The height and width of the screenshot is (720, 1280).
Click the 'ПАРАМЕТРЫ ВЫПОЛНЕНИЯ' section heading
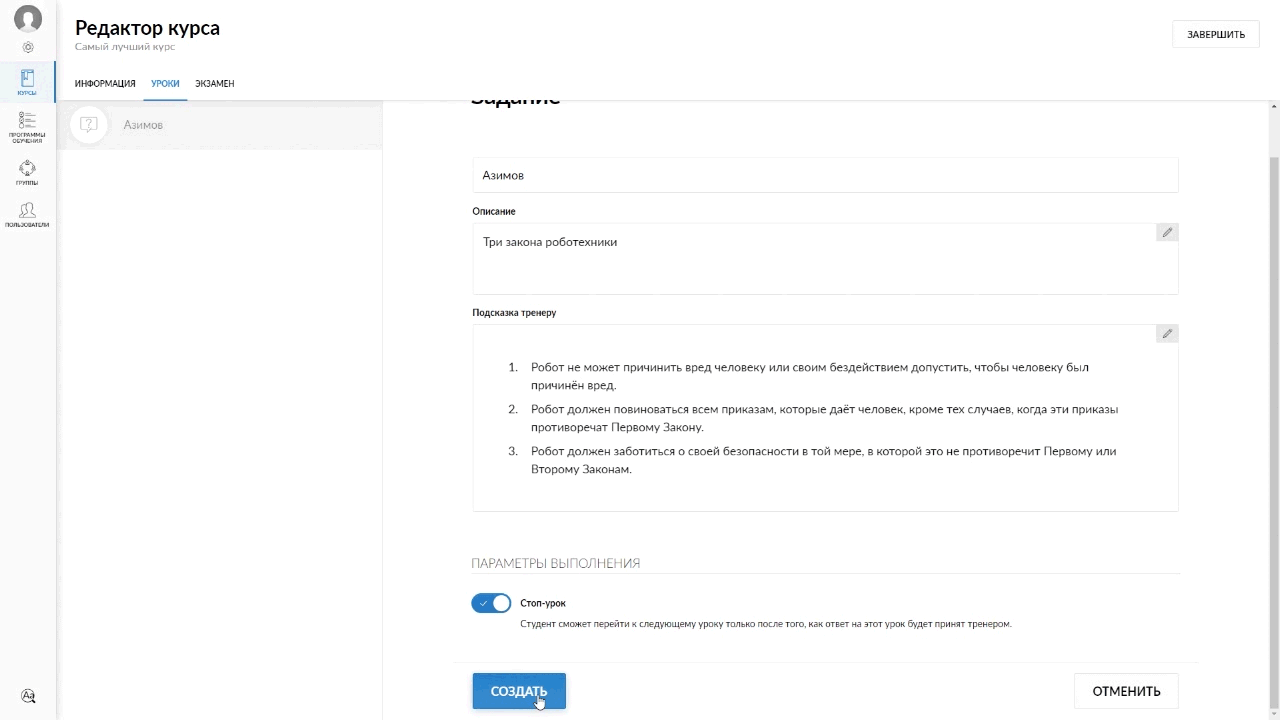[556, 563]
